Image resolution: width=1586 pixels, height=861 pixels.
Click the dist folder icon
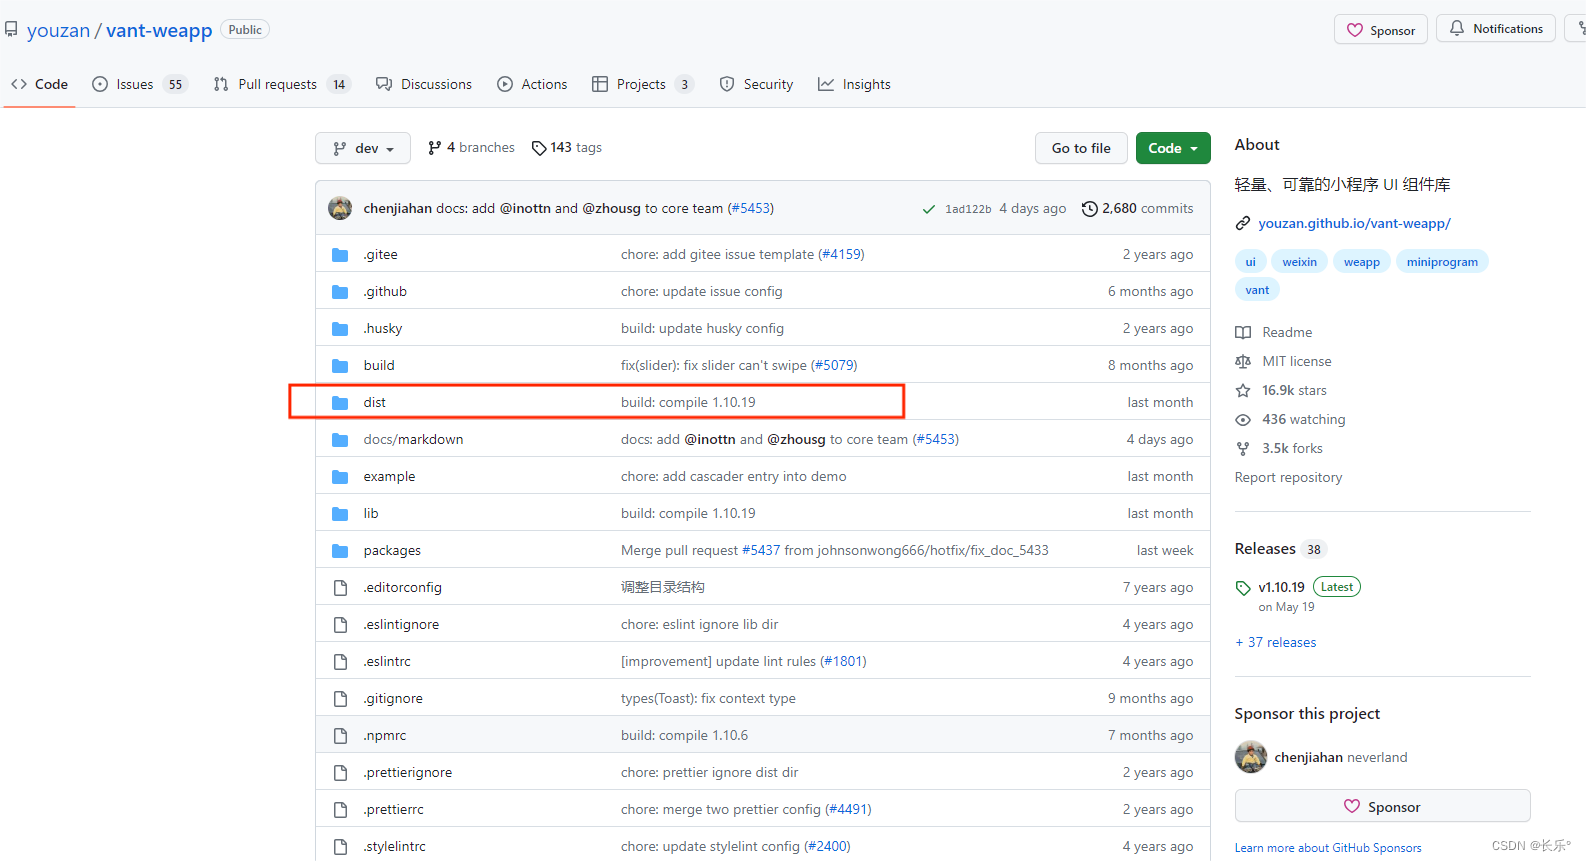click(340, 403)
